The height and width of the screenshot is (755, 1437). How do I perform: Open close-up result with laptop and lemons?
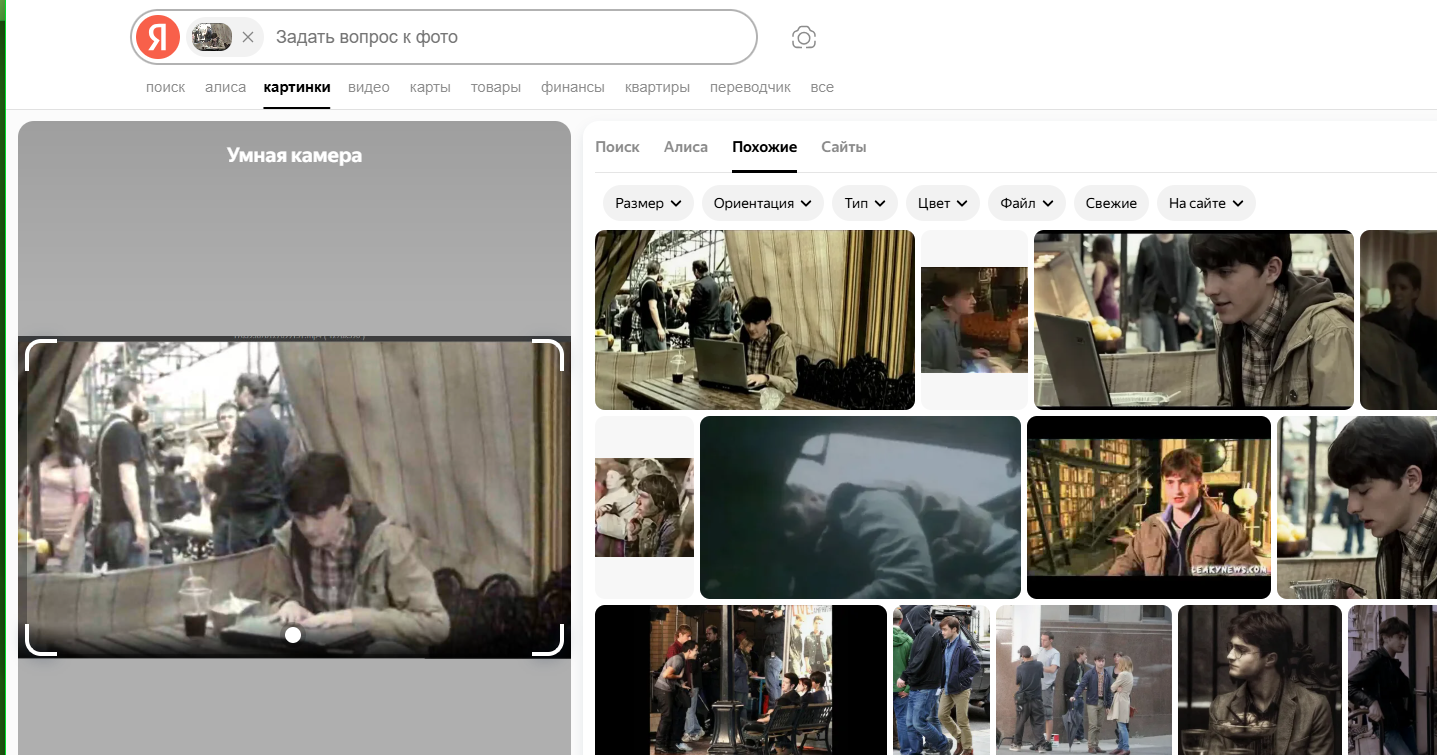pos(1194,320)
